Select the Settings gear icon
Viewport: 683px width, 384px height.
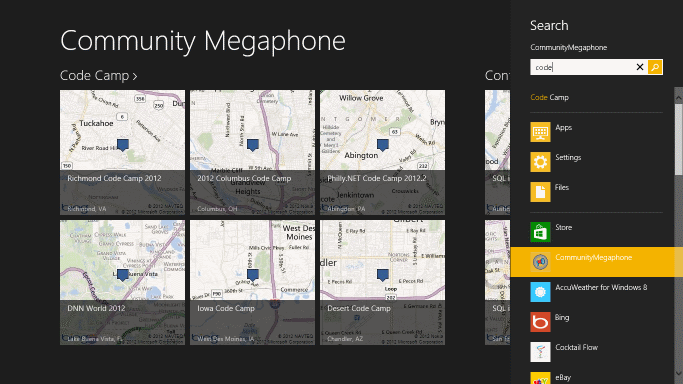(x=540, y=162)
